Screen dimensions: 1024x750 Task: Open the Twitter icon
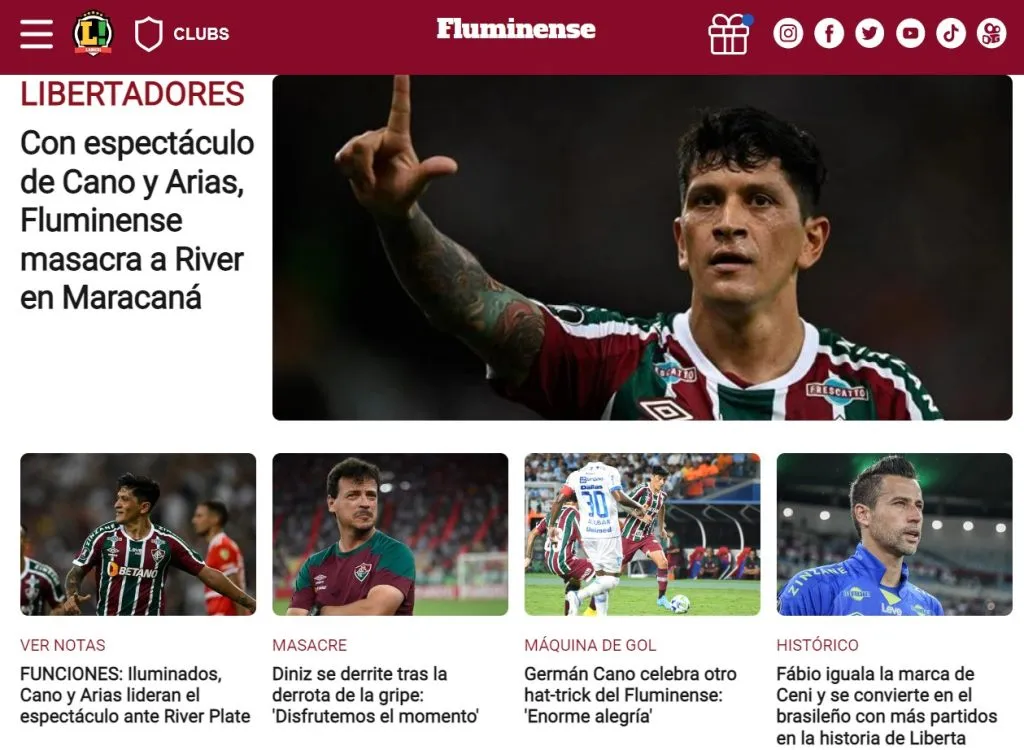(x=869, y=33)
